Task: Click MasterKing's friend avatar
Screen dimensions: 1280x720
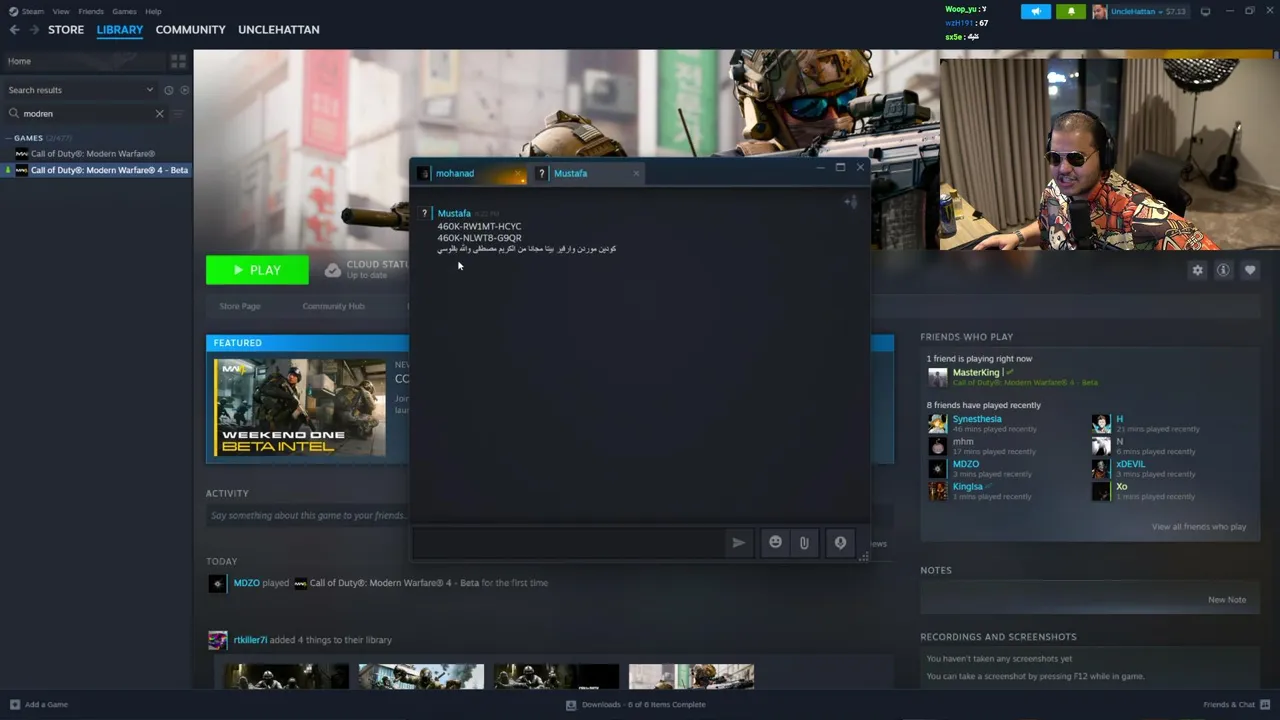Action: click(x=937, y=377)
